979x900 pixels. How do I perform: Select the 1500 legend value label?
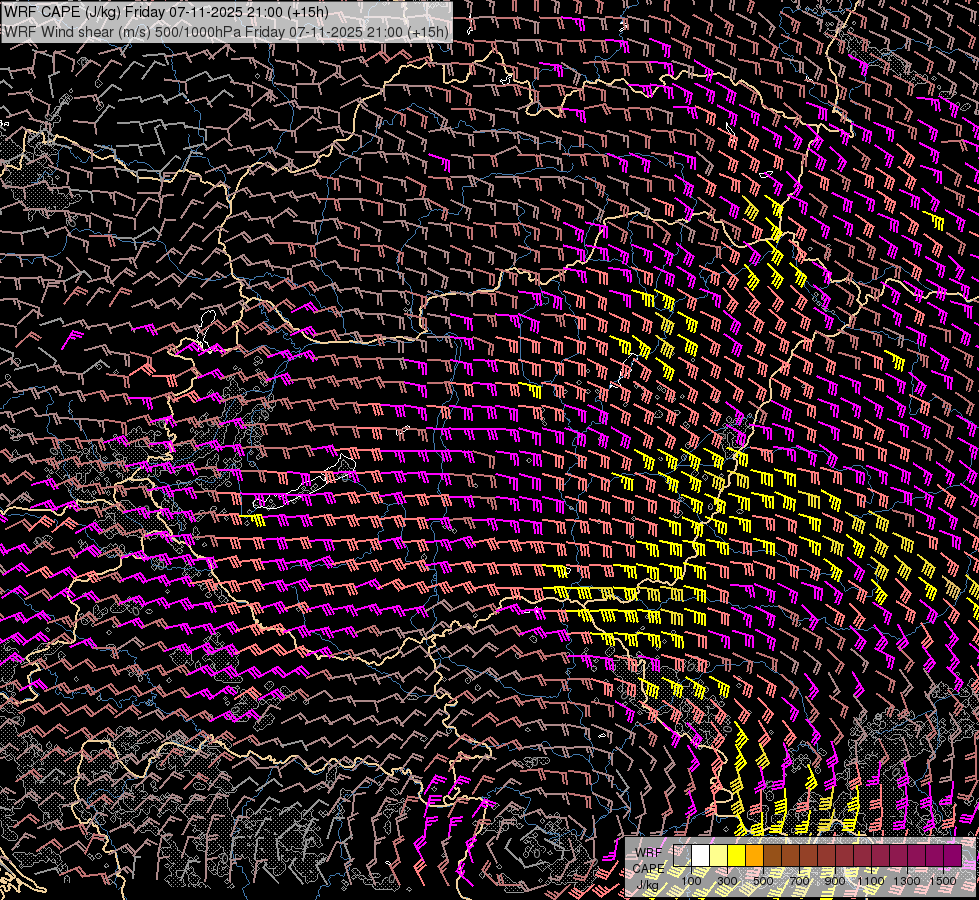(943, 880)
